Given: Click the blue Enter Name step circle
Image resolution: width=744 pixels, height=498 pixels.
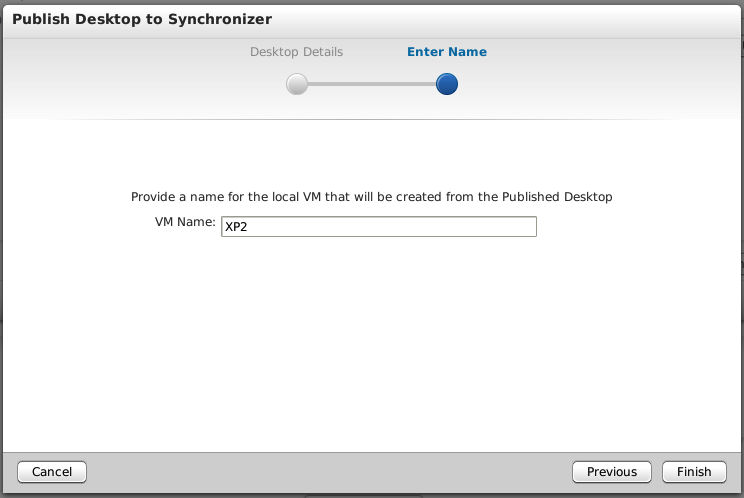Looking at the screenshot, I should pos(447,84).
